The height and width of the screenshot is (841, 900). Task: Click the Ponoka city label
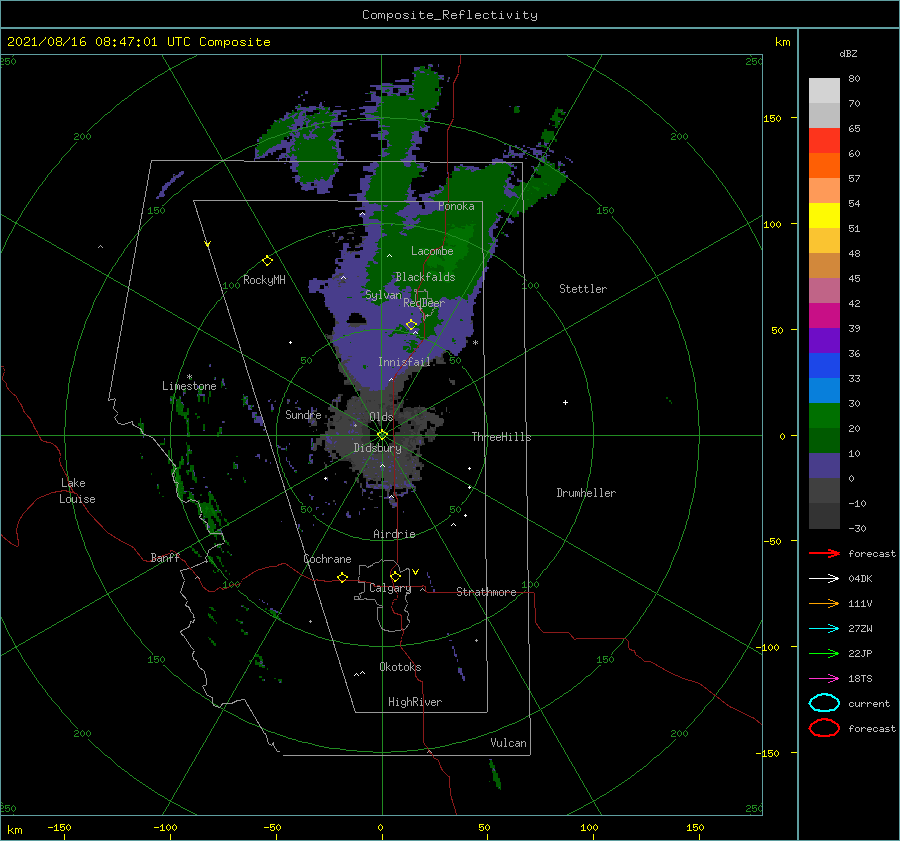point(456,206)
